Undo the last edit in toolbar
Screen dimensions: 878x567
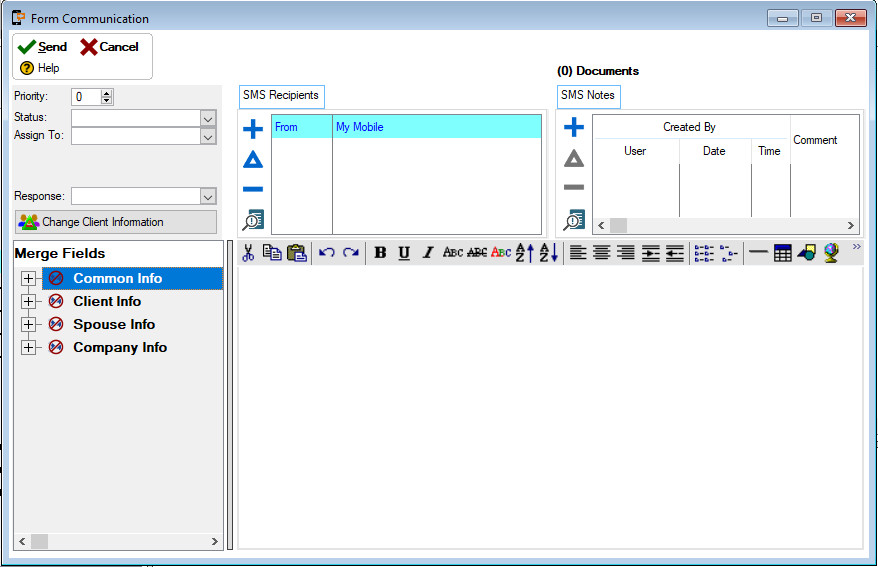[327, 253]
